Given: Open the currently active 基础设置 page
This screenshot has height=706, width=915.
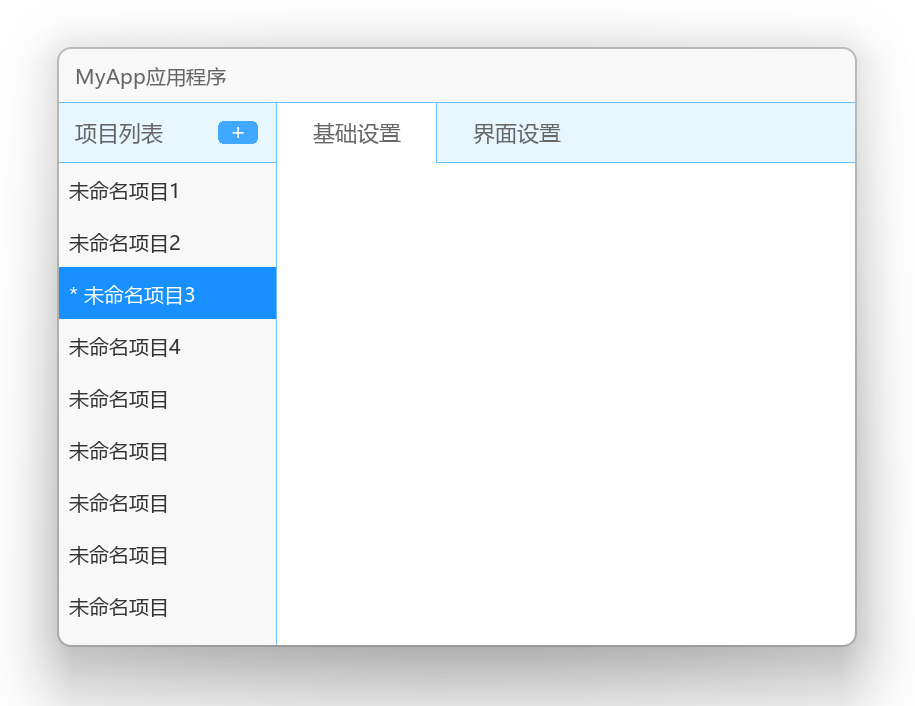Looking at the screenshot, I should [356, 132].
